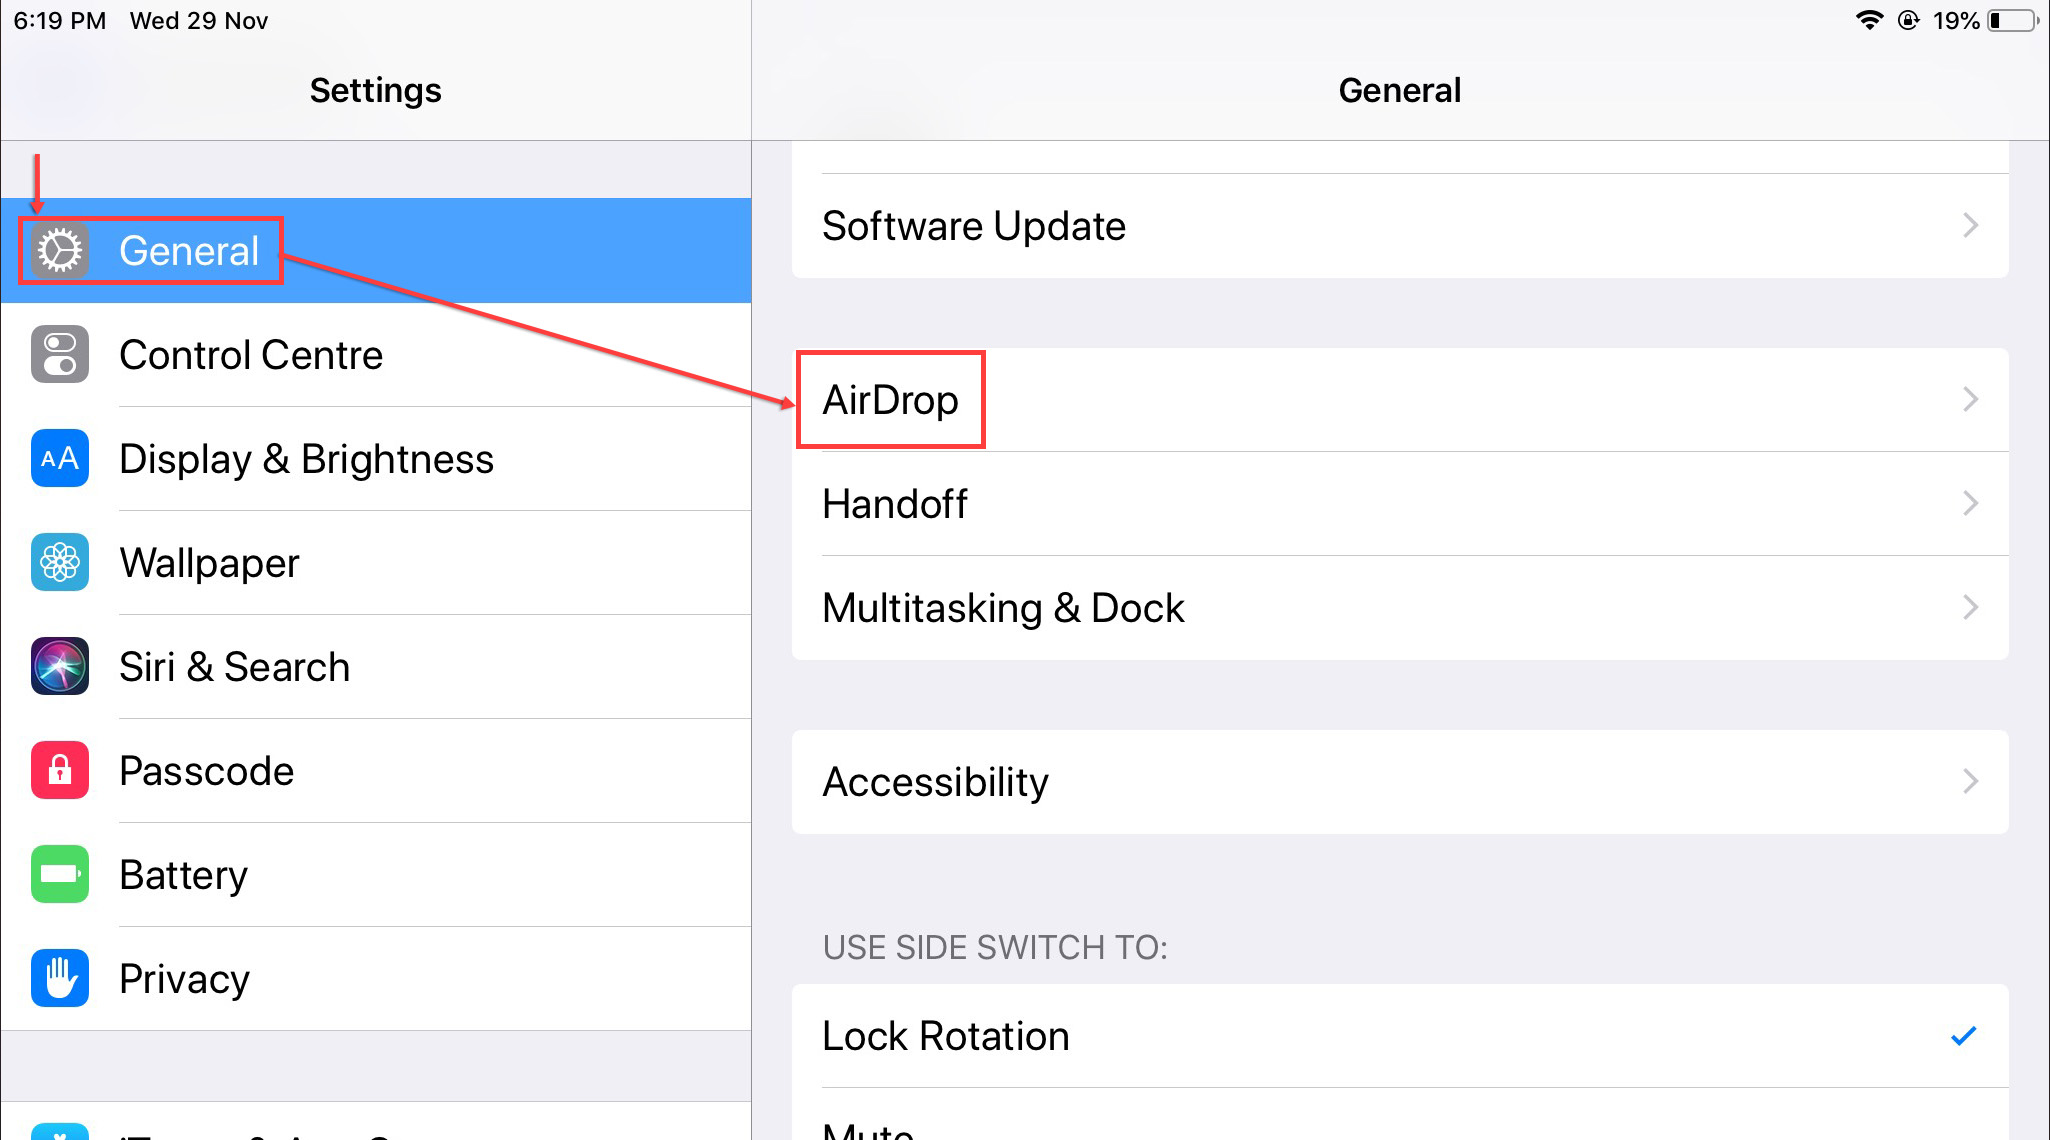Tap the Privacy hand icon
Viewport: 2050px width, 1140px height.
pos(60,978)
